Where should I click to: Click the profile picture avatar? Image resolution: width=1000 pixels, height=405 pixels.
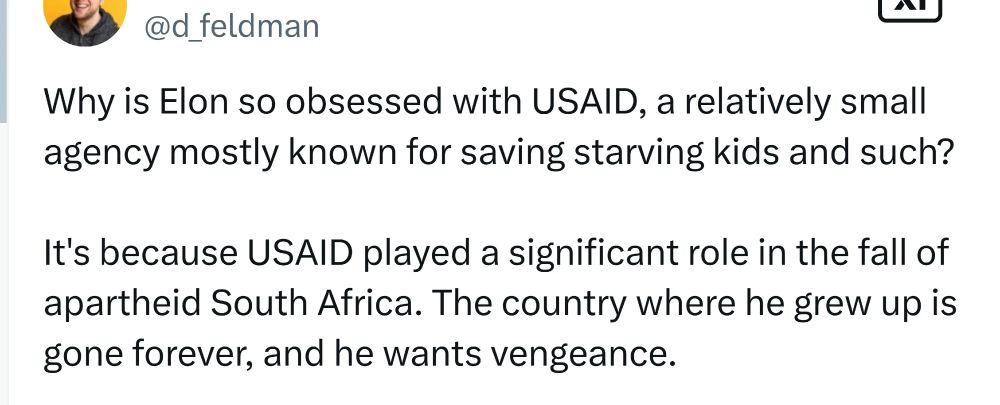coord(86,17)
